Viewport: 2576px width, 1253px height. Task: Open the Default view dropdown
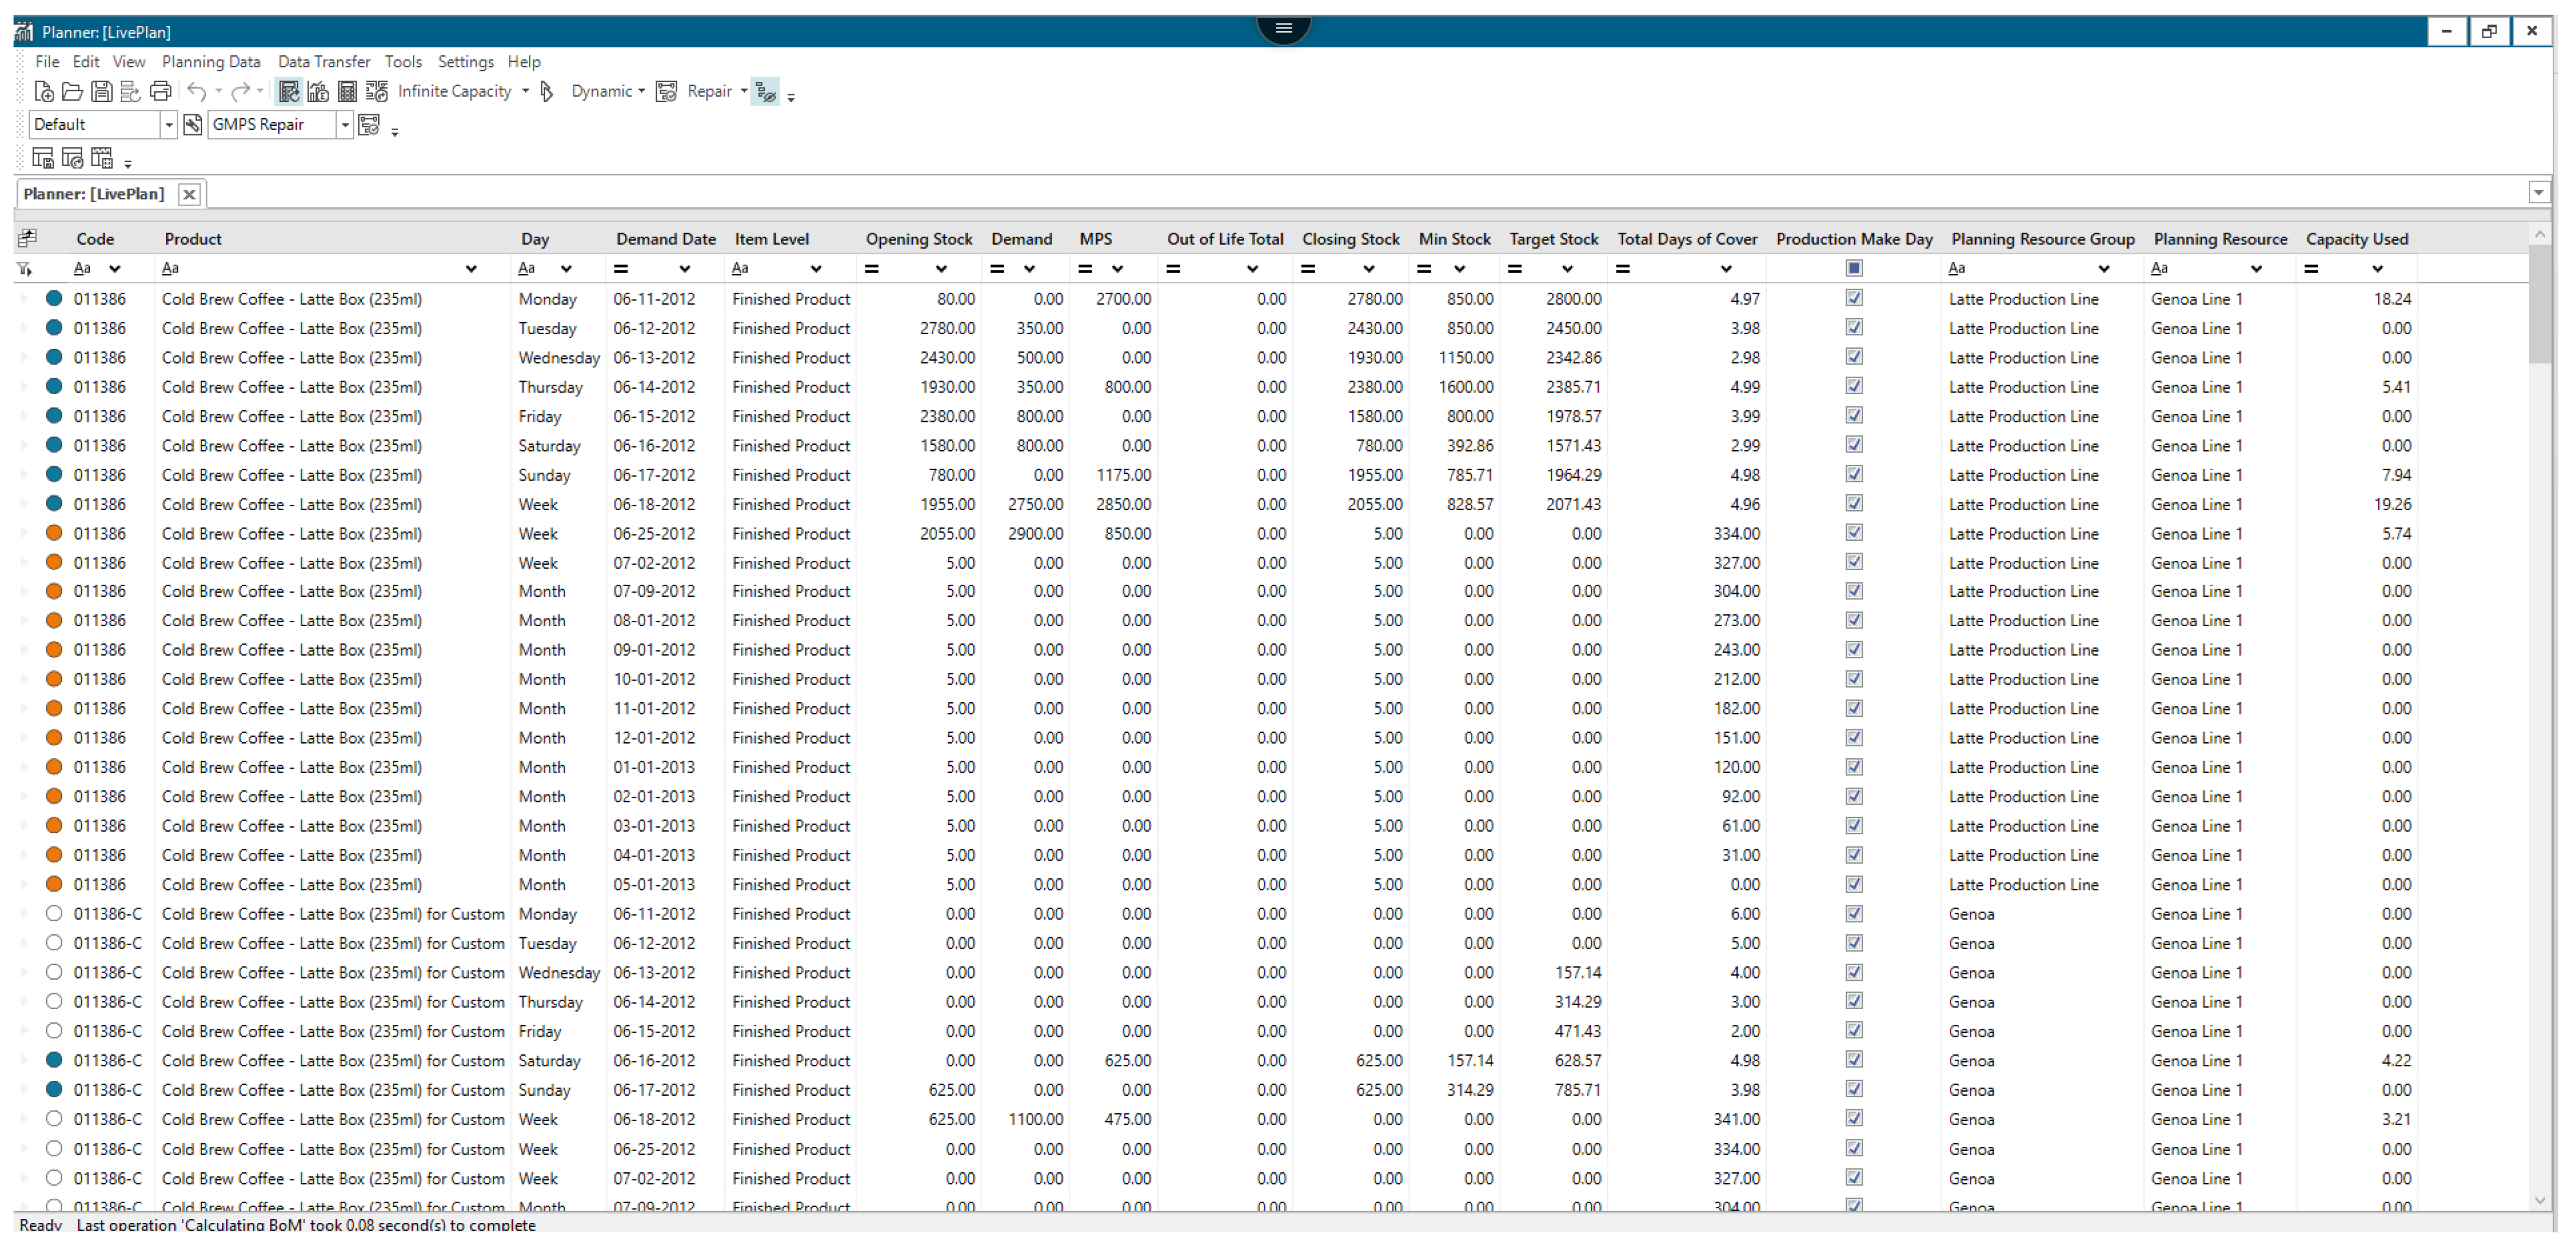click(x=168, y=125)
